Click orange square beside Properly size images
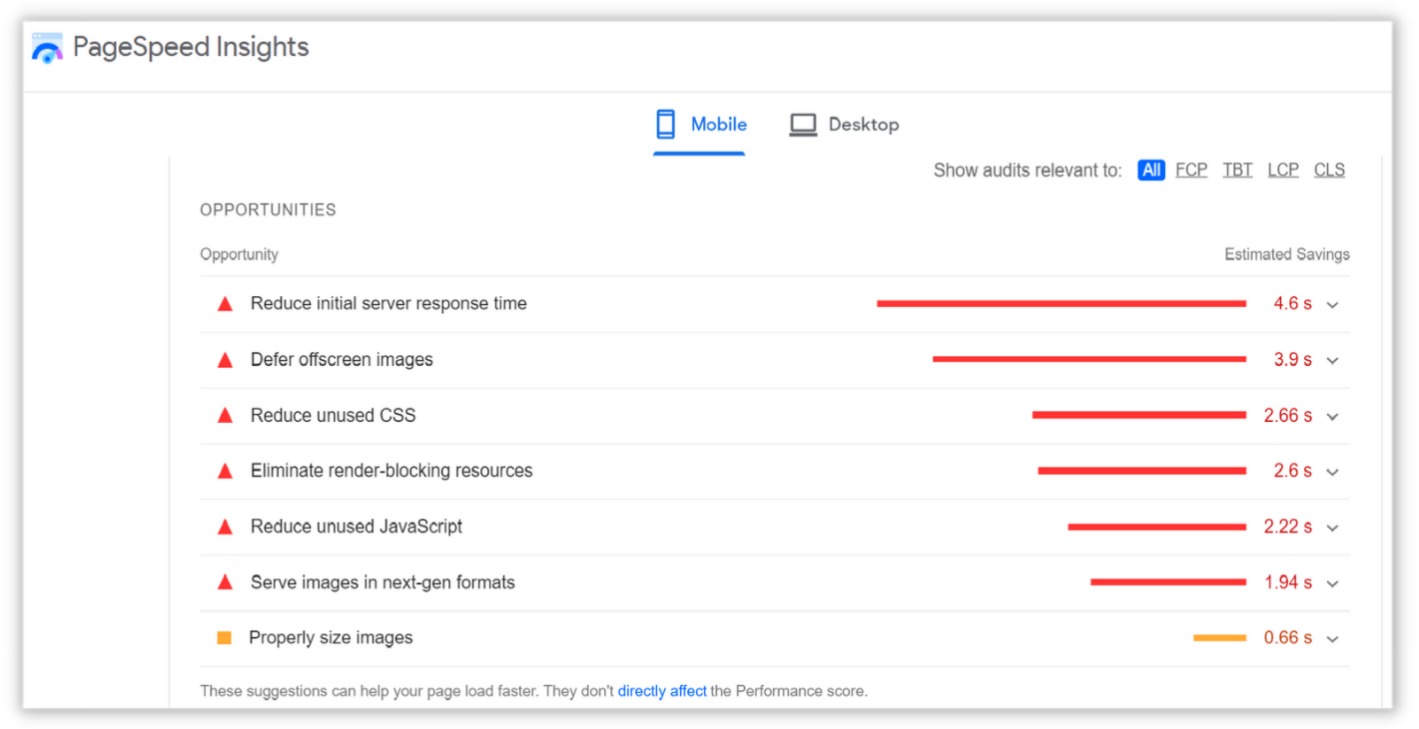 (224, 637)
